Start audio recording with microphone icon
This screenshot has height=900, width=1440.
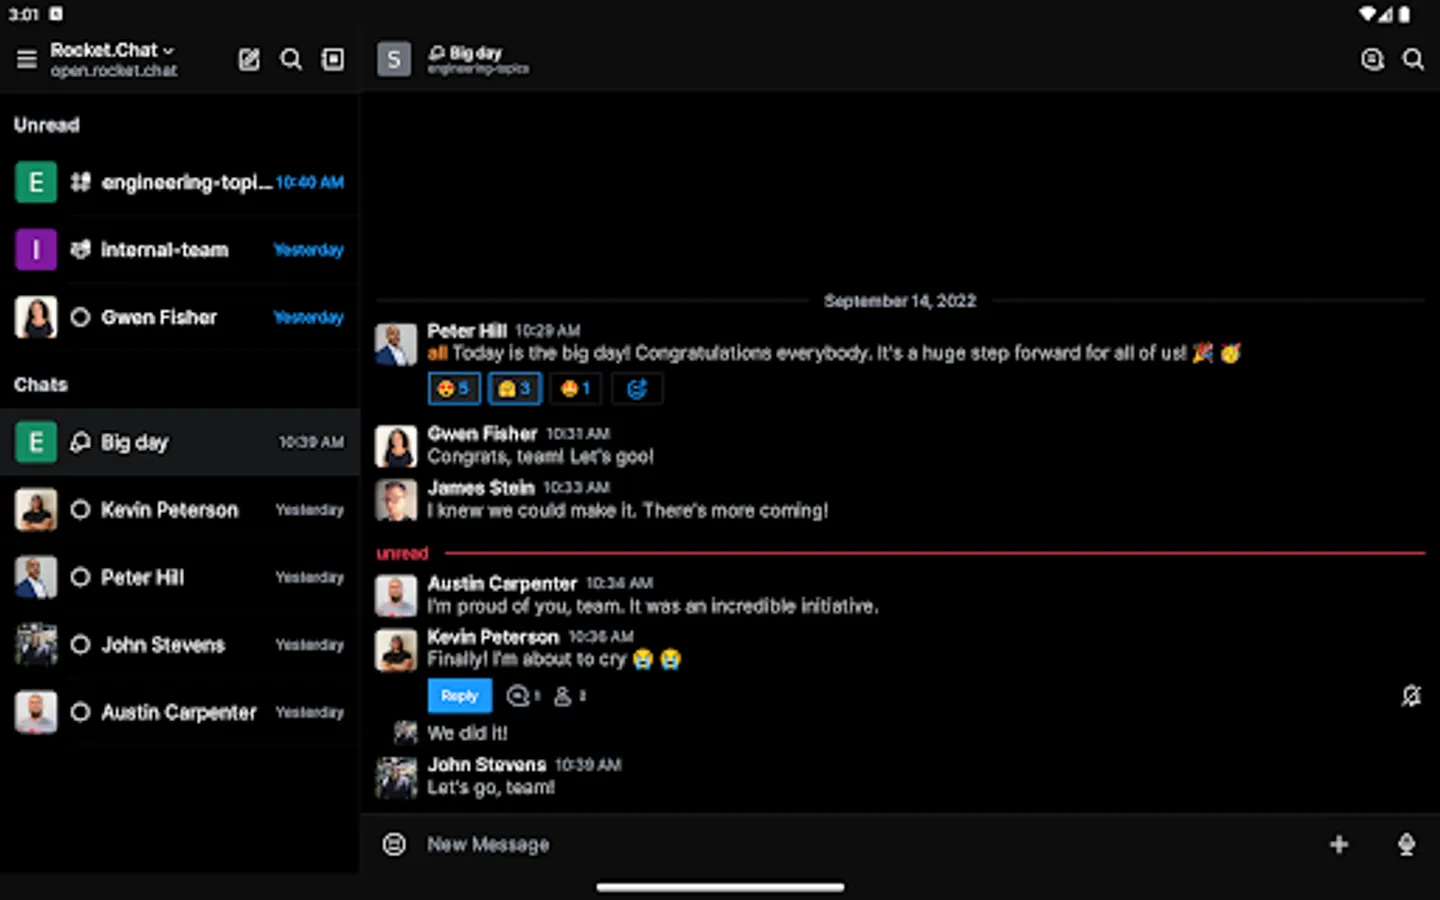[x=1406, y=844]
